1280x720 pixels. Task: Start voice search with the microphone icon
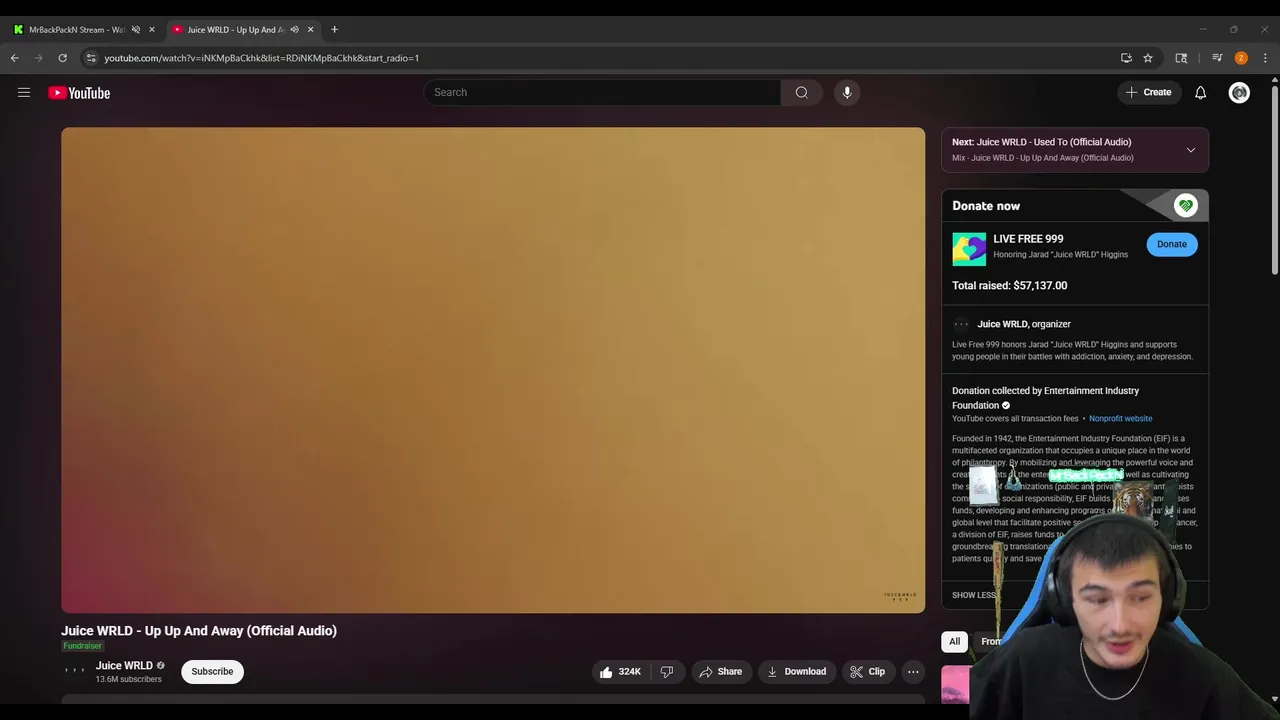pyautogui.click(x=846, y=92)
